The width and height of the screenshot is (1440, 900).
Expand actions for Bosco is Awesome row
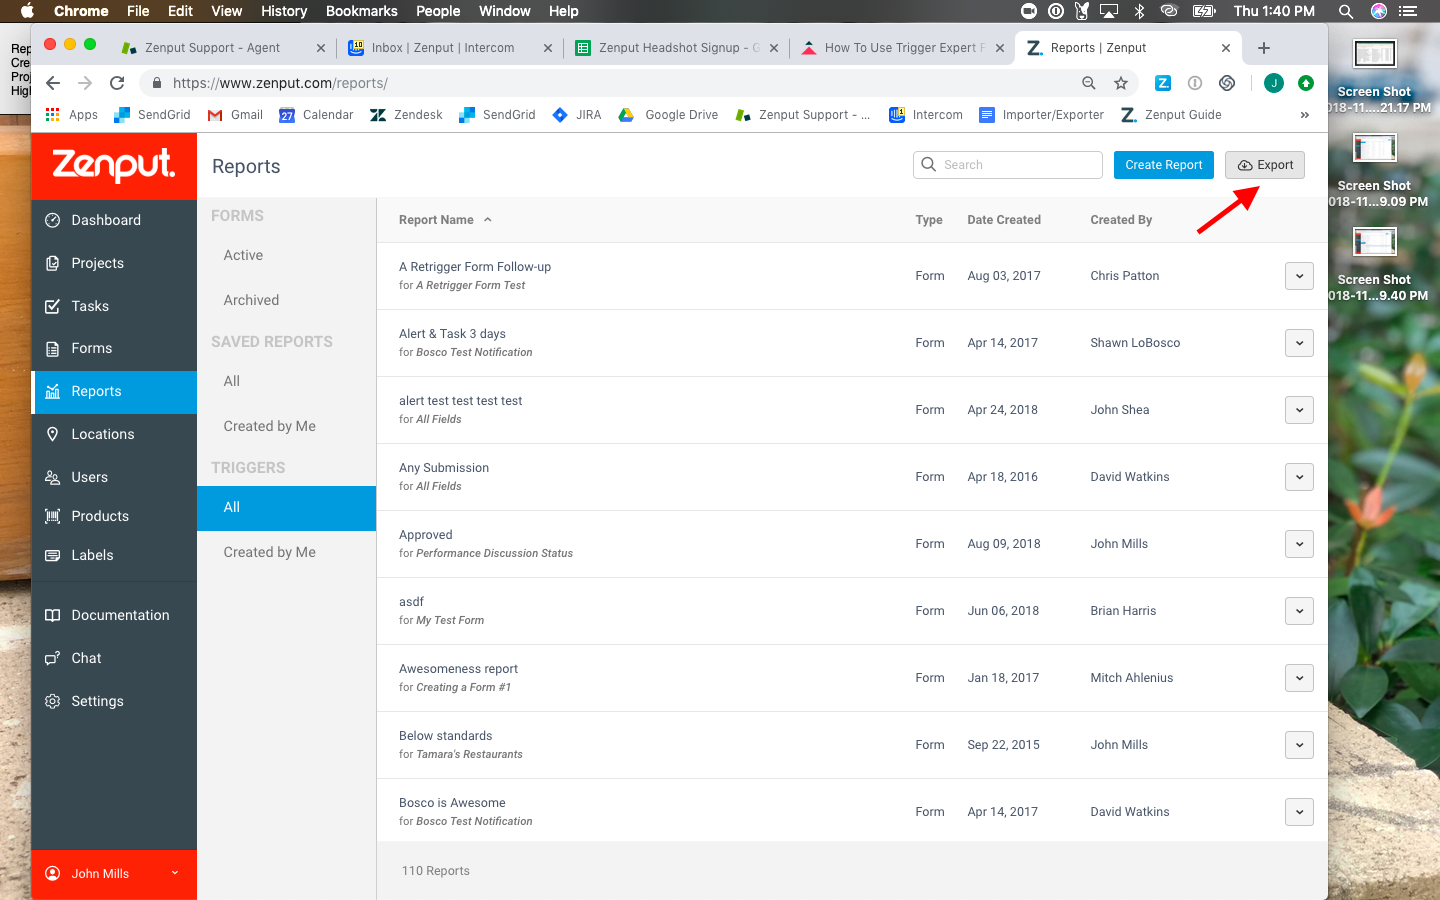[x=1299, y=812]
